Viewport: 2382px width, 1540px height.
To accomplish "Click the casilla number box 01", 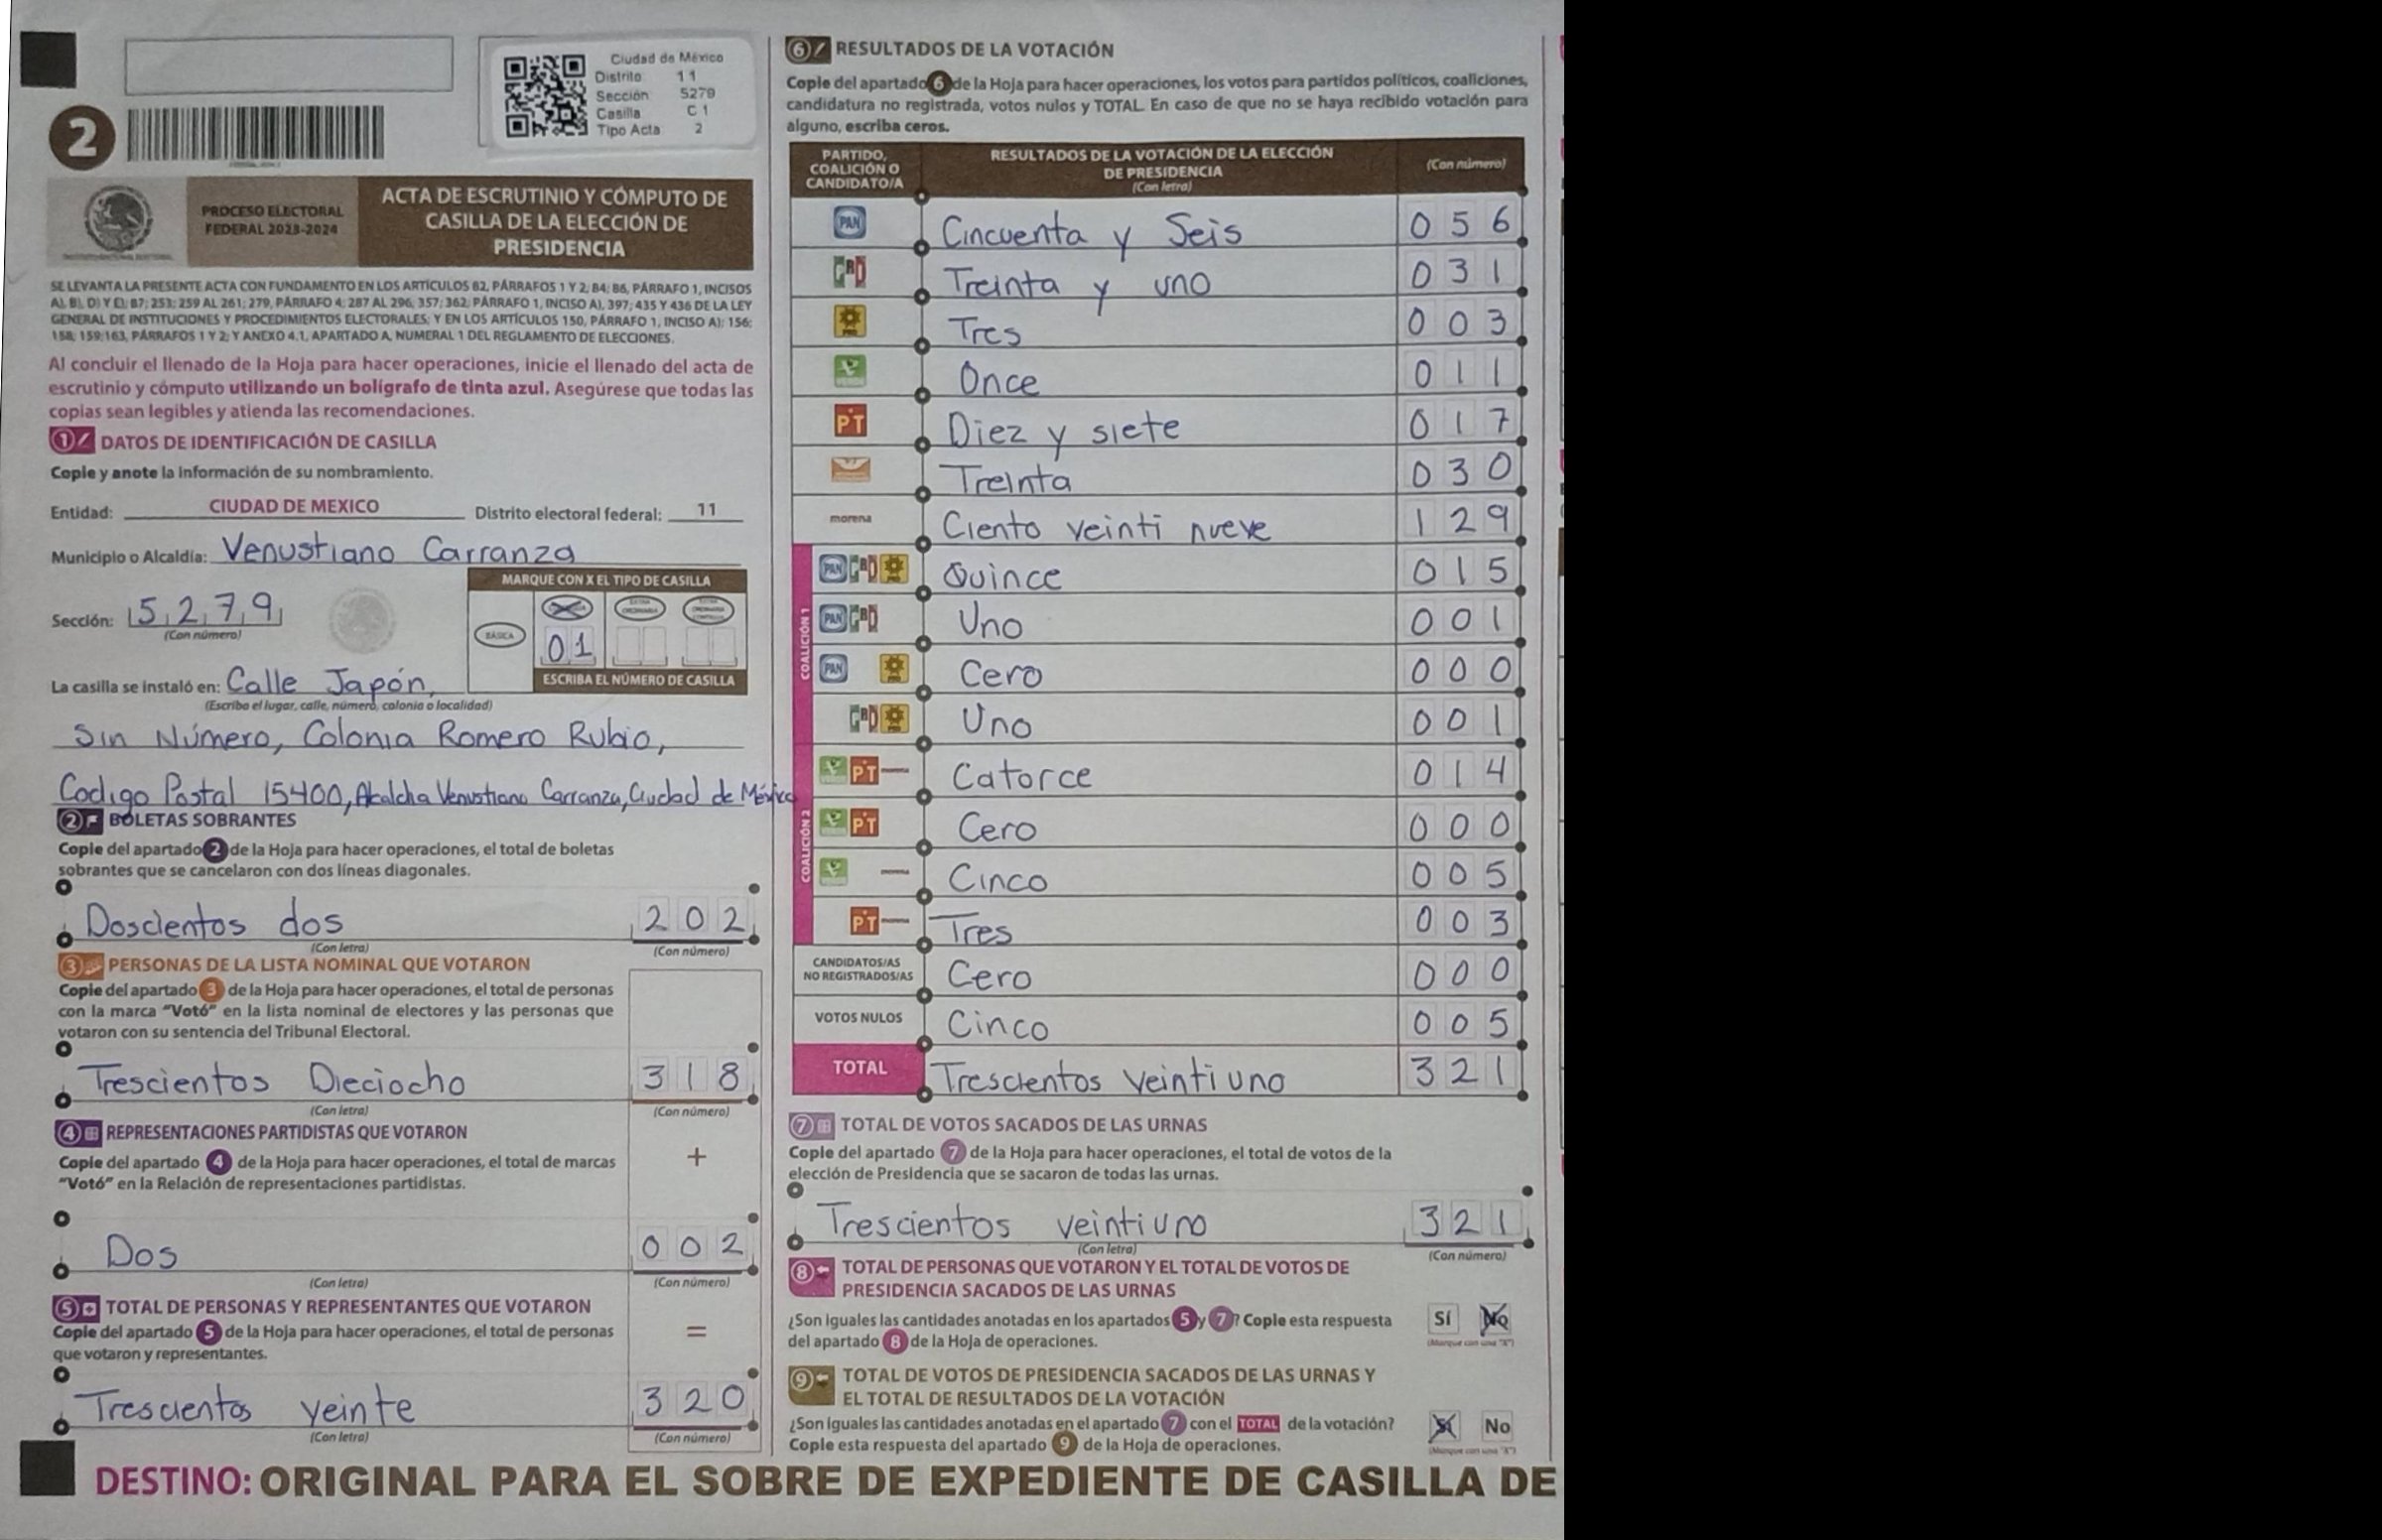I will click(568, 649).
